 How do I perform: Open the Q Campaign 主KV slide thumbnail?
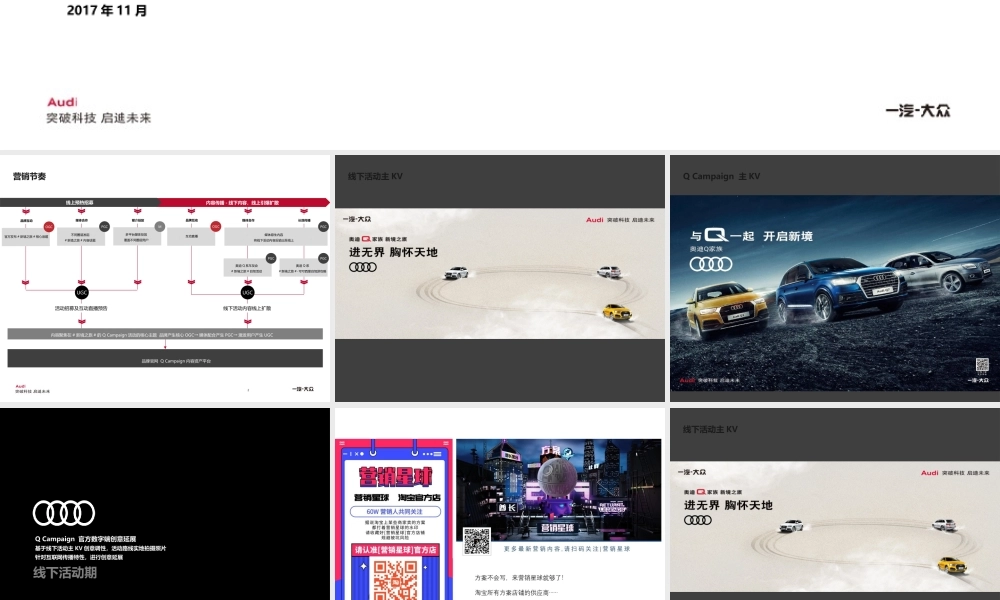(835, 278)
